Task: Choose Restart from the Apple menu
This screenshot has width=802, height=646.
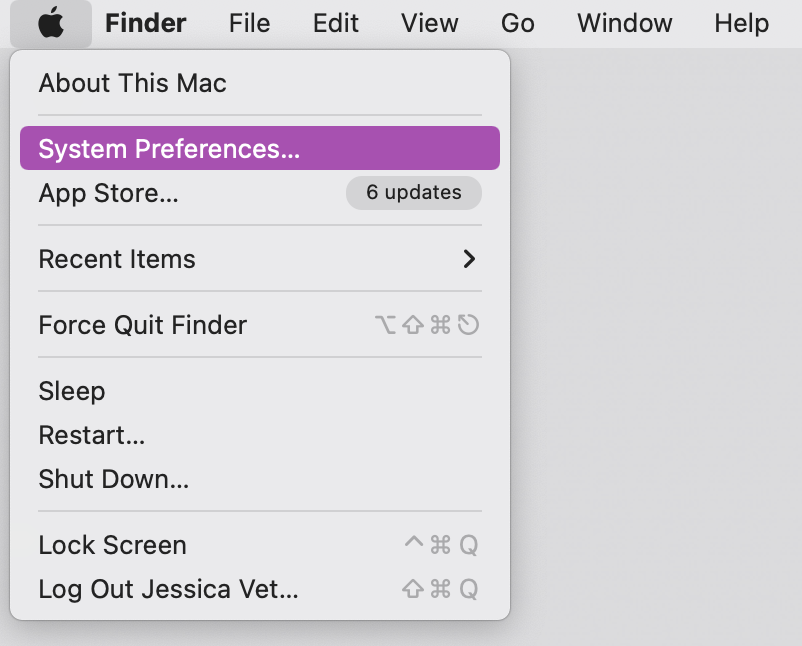Action: click(260, 435)
